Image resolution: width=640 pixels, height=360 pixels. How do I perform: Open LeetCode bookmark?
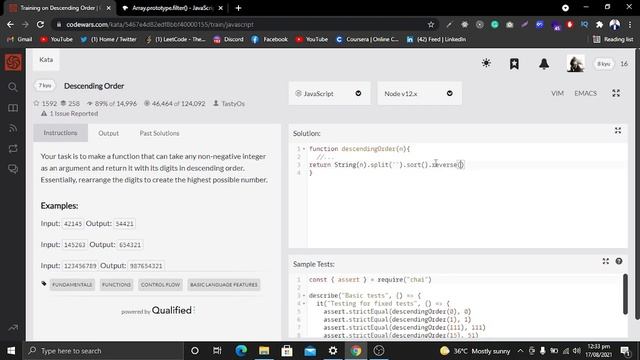pyautogui.click(x=176, y=39)
